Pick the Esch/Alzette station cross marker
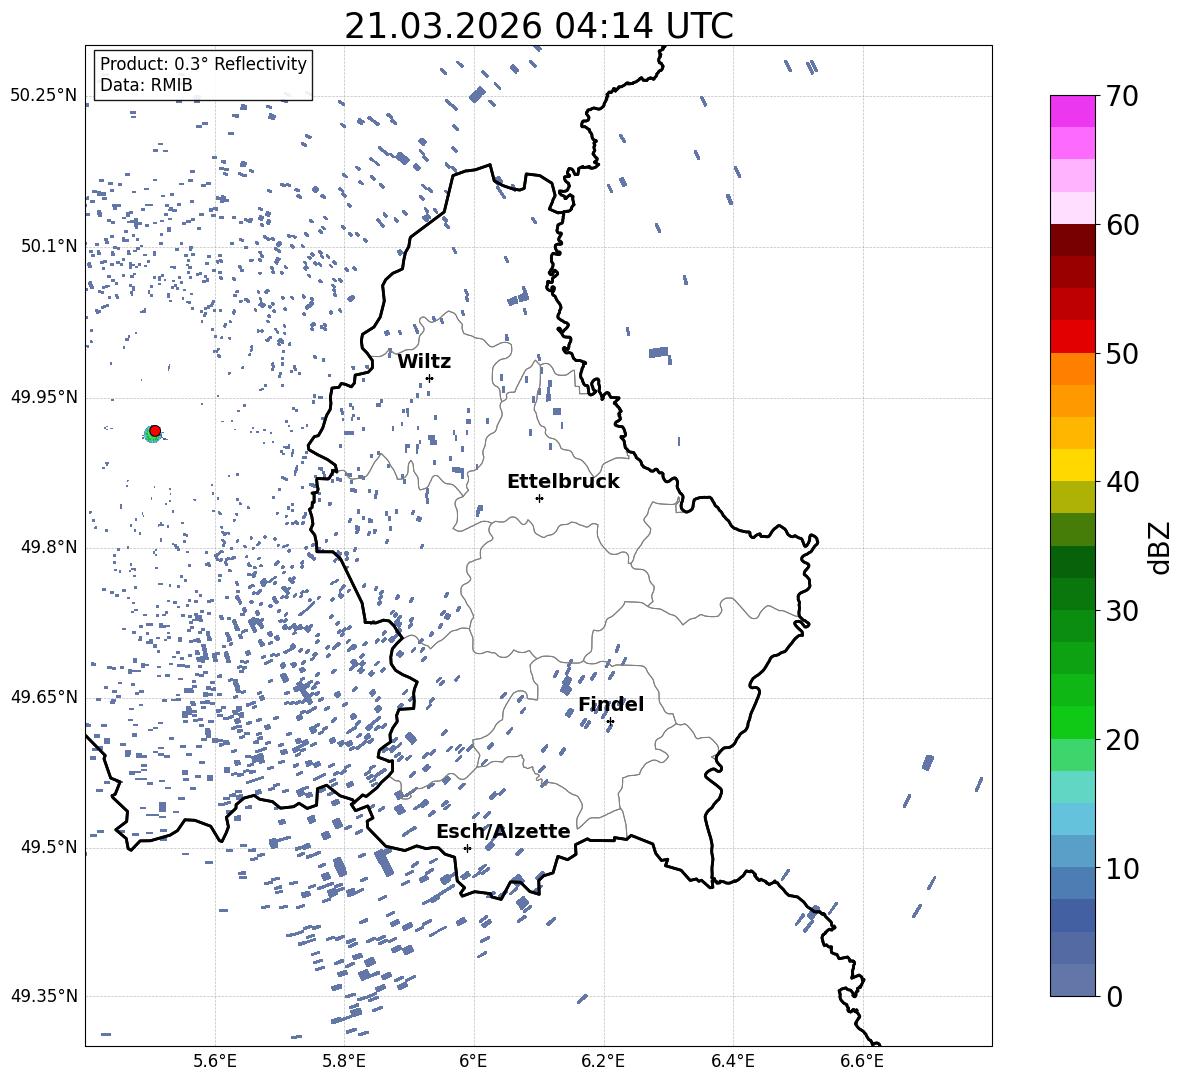The image size is (1184, 1081). tap(467, 848)
